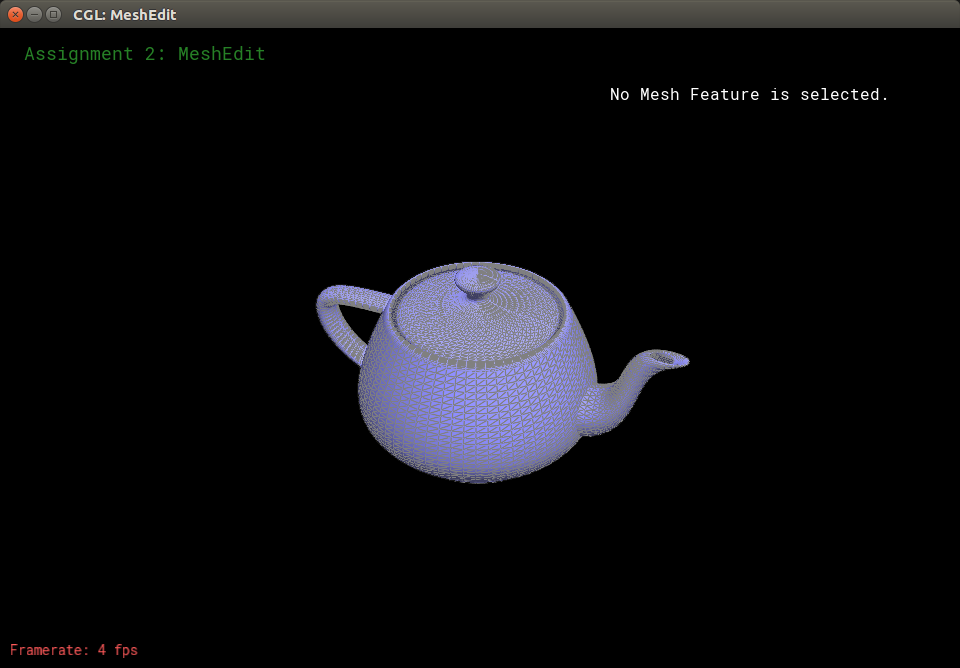The width and height of the screenshot is (960, 668).
Task: Close the CGL: MeshEdit window
Action: [15, 14]
